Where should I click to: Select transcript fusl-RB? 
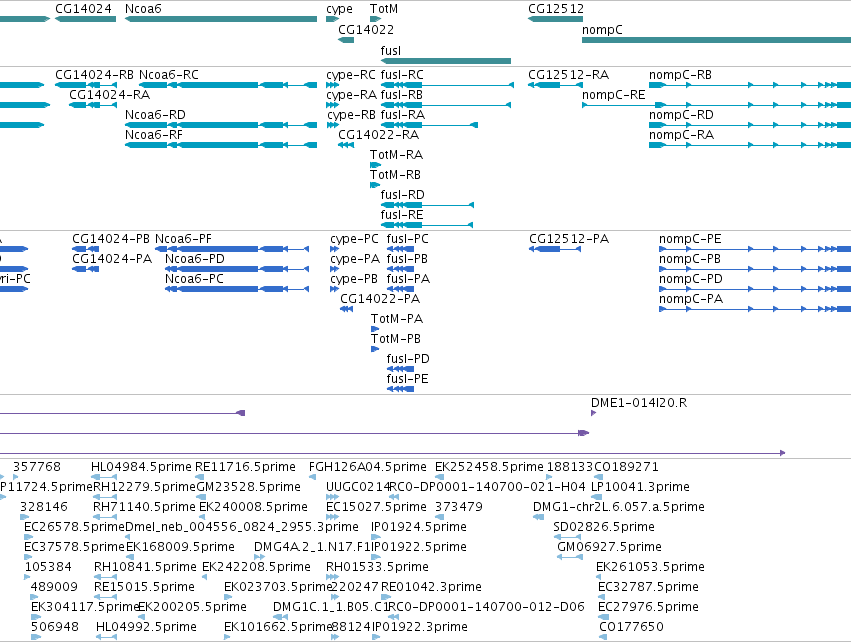pyautogui.click(x=446, y=105)
